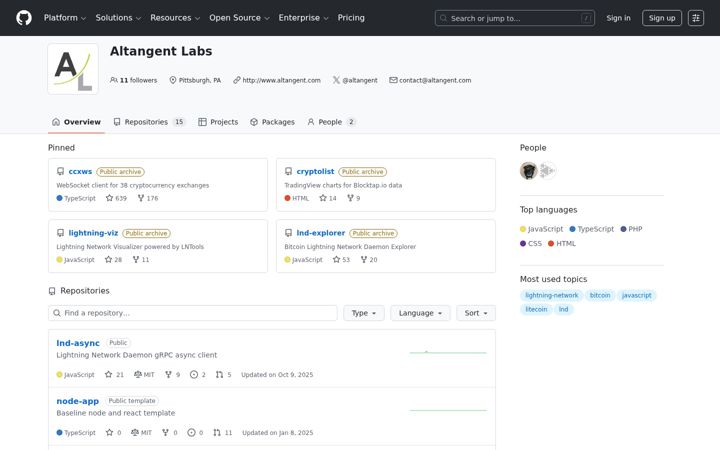Open the ccxws repository

[x=80, y=171]
